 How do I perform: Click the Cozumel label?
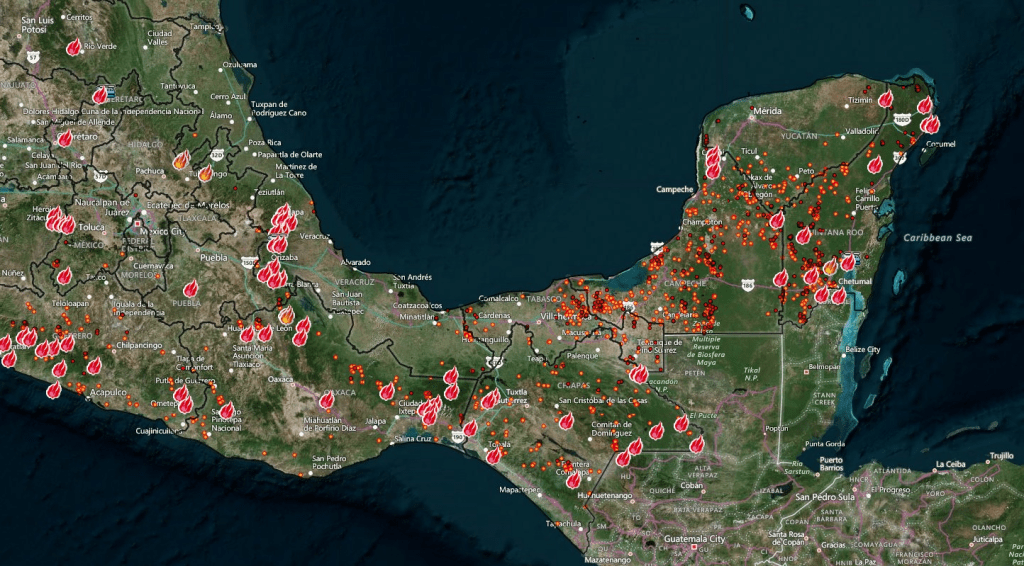(941, 144)
